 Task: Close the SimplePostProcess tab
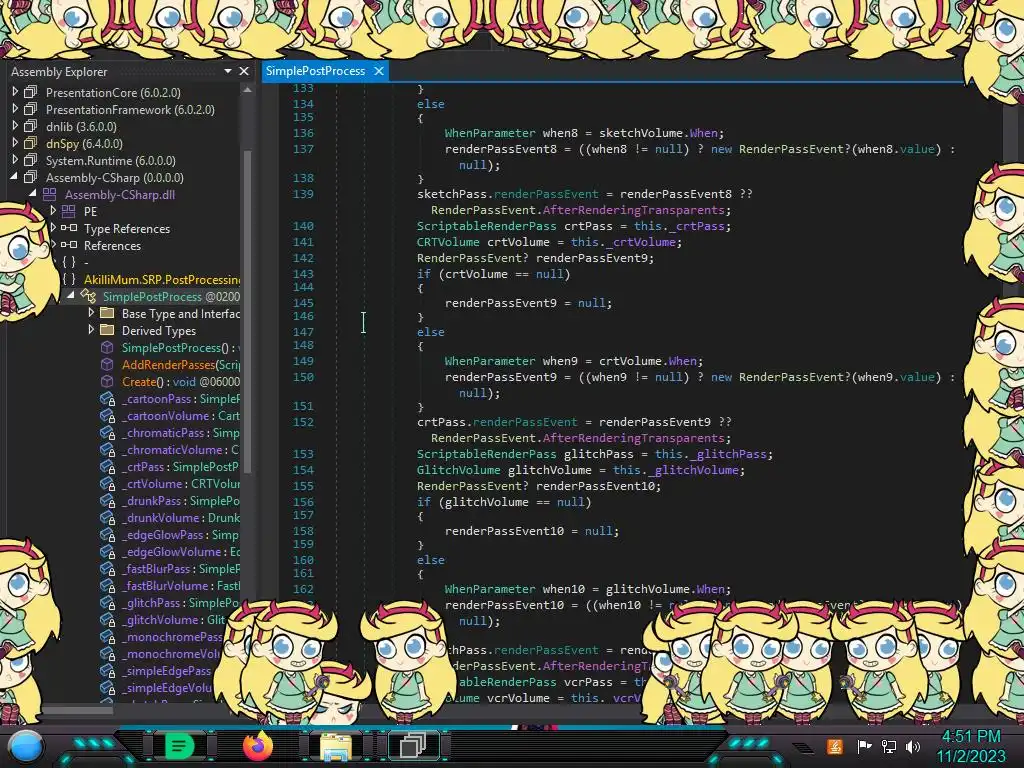(x=379, y=71)
